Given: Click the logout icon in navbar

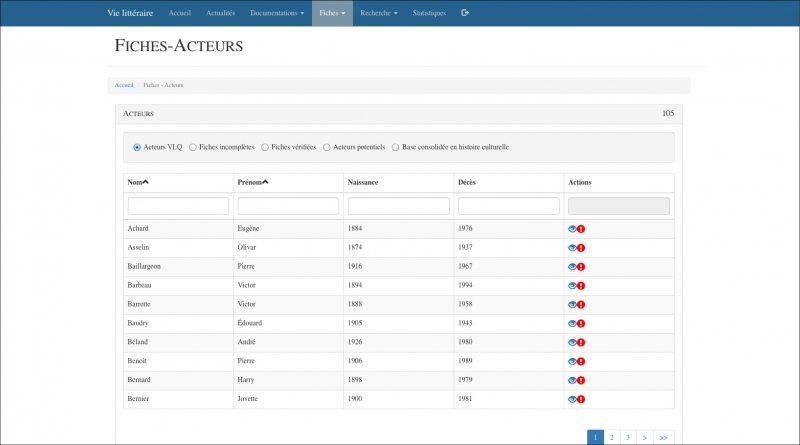Looking at the screenshot, I should tap(465, 13).
